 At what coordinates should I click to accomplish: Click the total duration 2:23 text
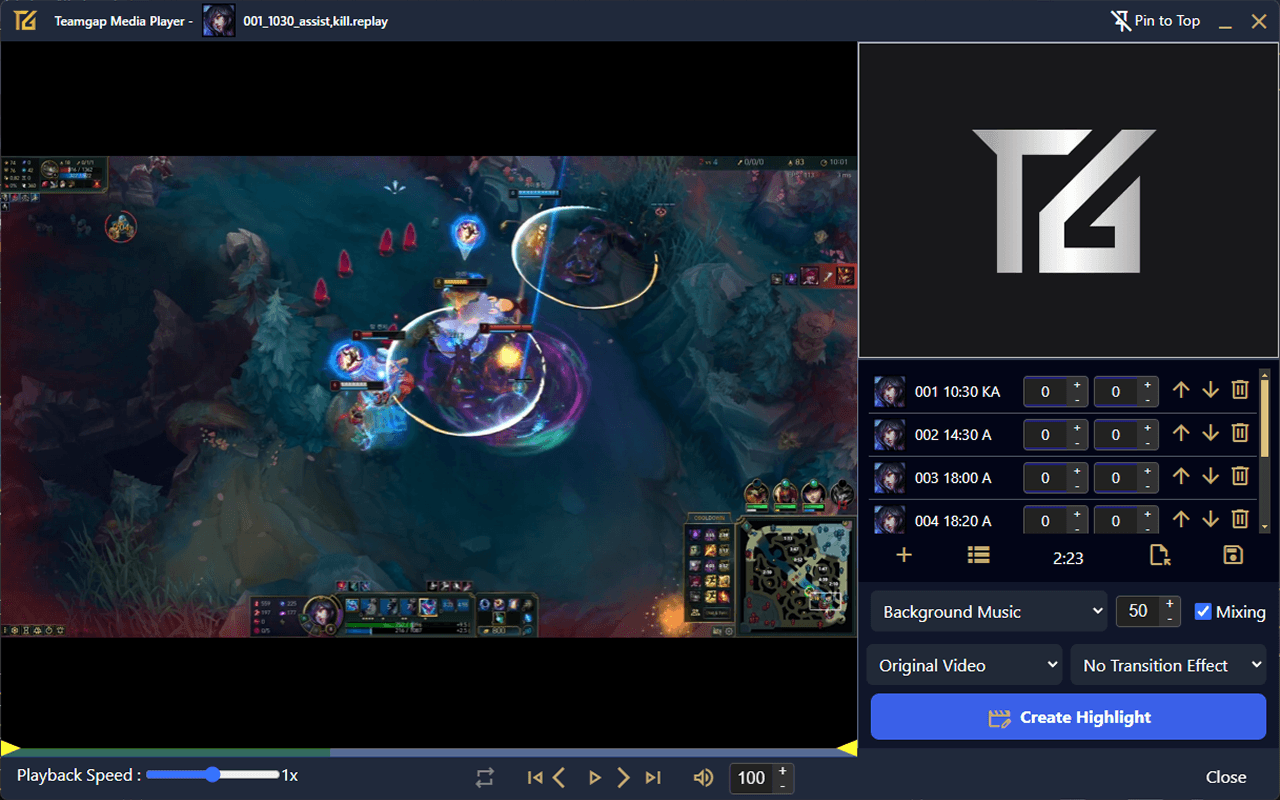pos(1068,558)
